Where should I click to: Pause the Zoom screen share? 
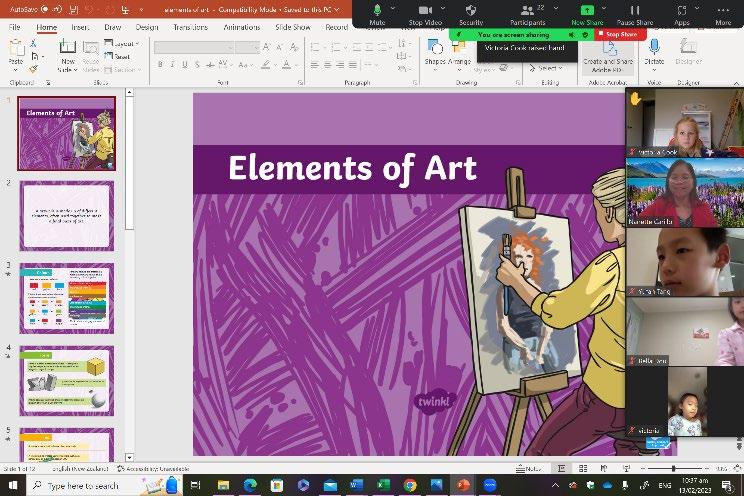[x=635, y=14]
